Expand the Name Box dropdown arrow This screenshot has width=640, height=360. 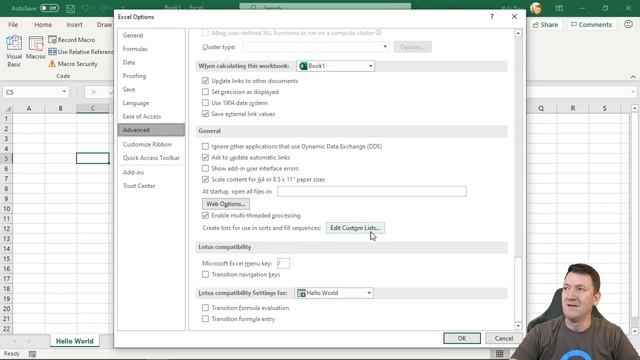(64, 92)
